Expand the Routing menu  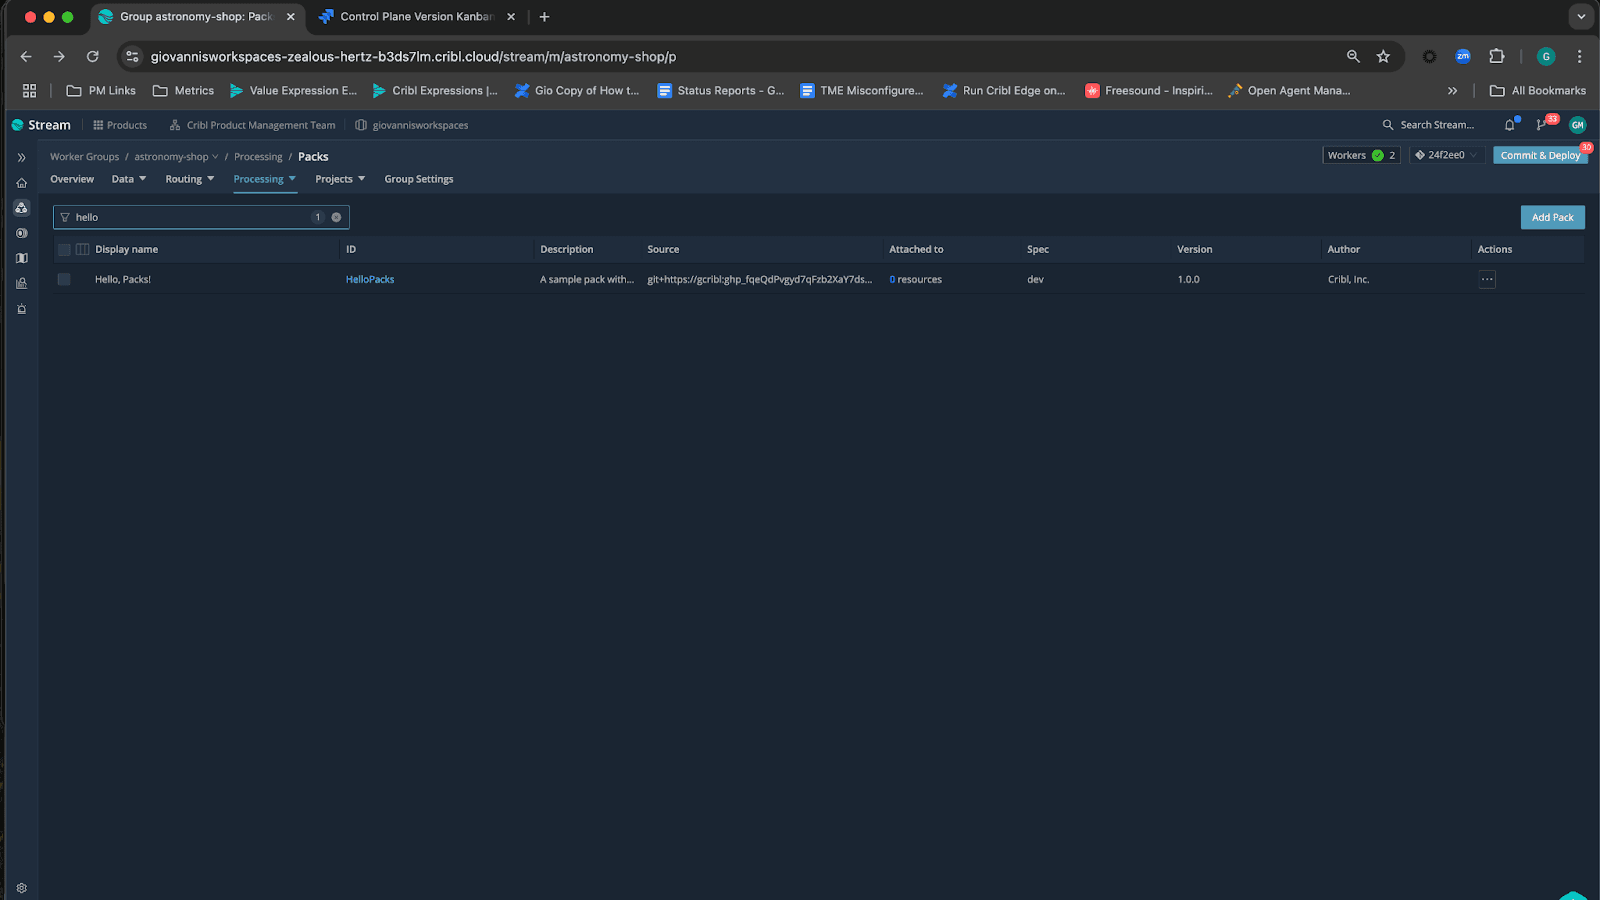coord(189,179)
